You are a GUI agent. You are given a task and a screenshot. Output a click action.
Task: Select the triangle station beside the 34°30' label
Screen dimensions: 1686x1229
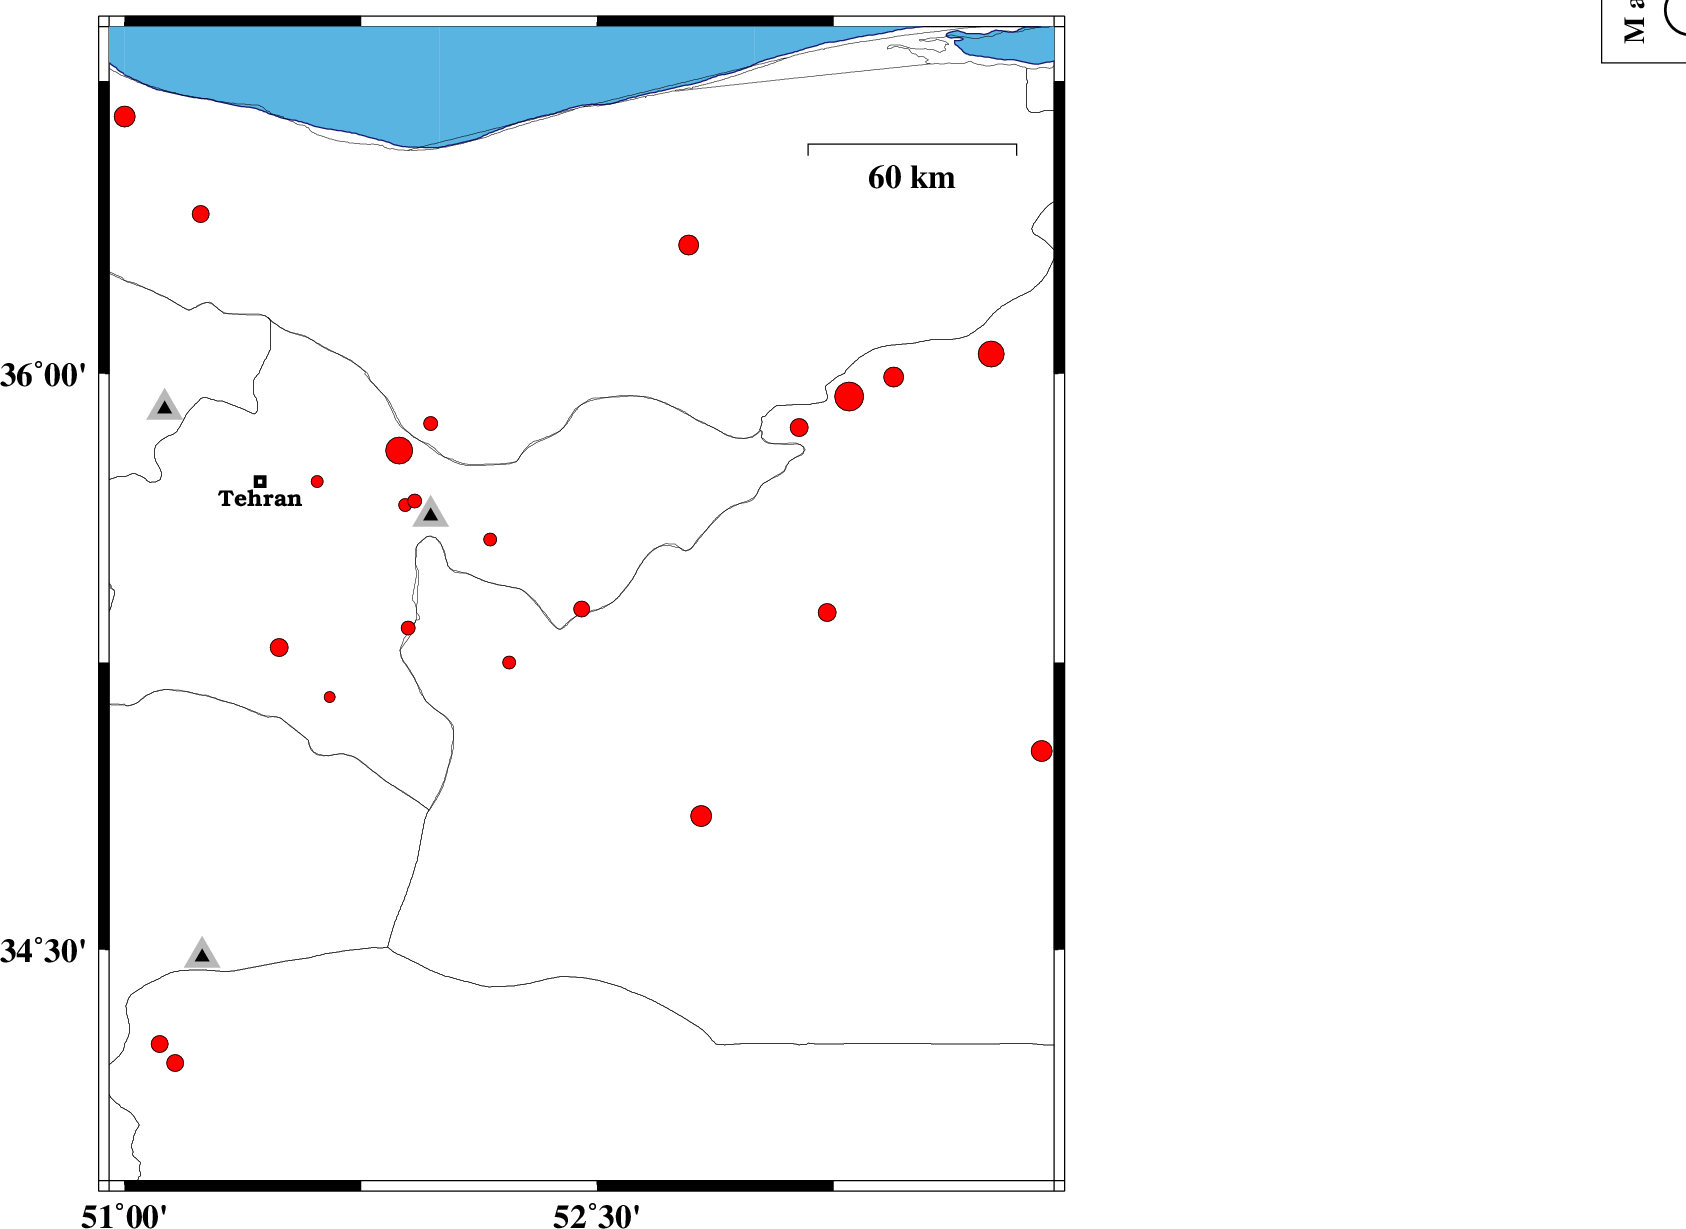[202, 954]
